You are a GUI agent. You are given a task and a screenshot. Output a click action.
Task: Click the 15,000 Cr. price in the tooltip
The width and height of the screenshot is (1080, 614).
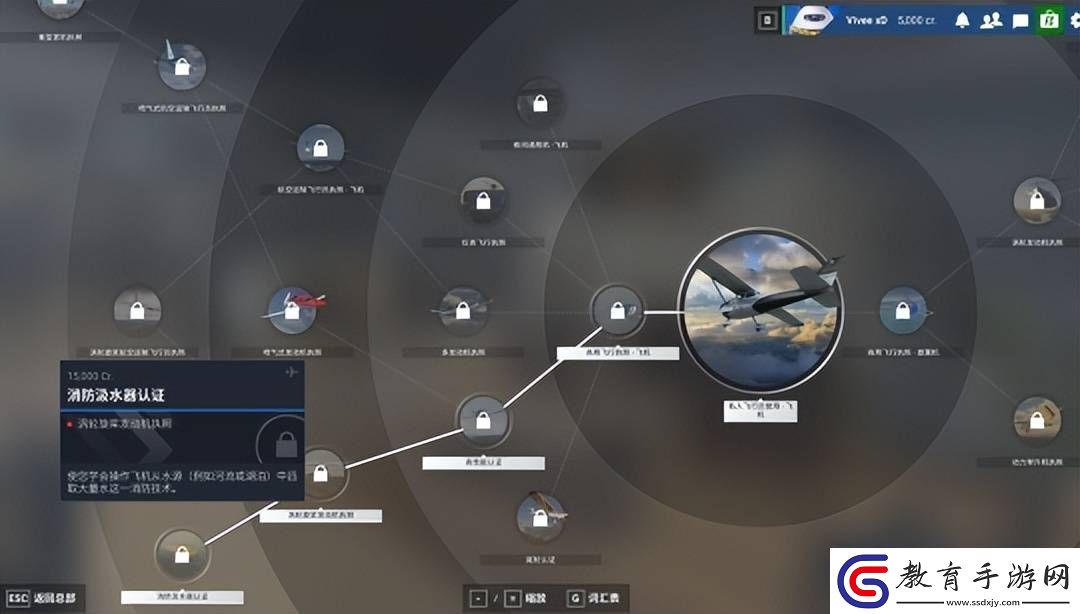90,376
